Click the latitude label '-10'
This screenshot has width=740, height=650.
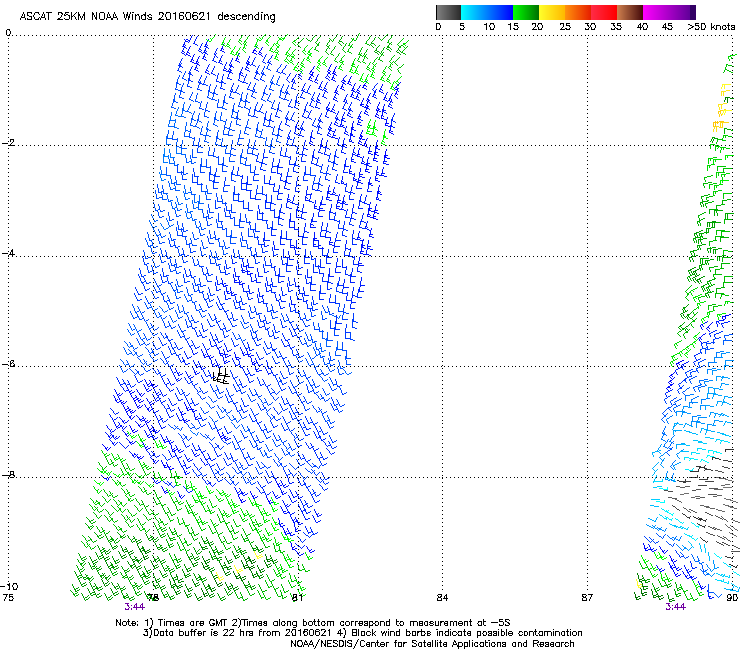(x=9, y=586)
